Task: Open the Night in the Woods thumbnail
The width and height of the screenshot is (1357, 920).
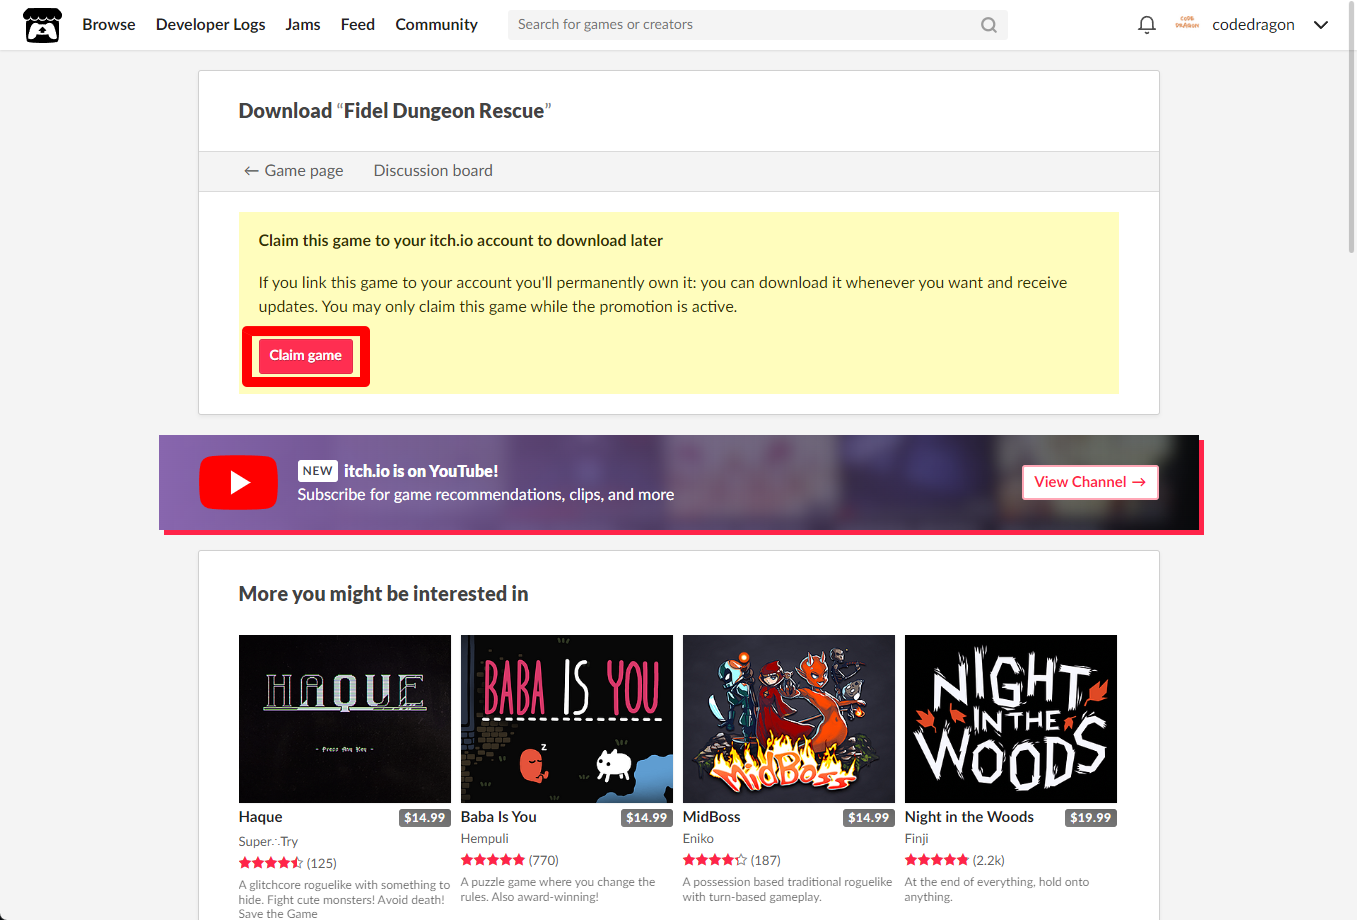Action: [x=1011, y=719]
